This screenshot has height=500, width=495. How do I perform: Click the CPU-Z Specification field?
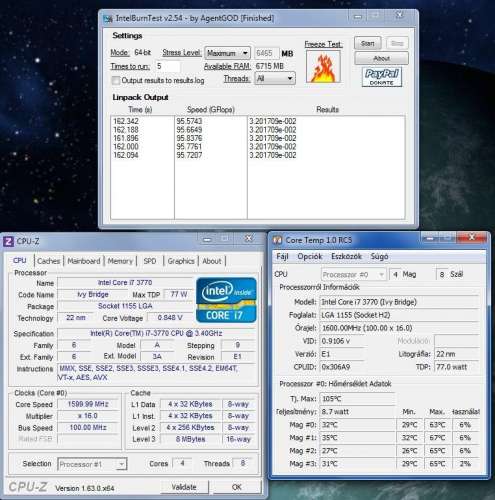point(156,333)
